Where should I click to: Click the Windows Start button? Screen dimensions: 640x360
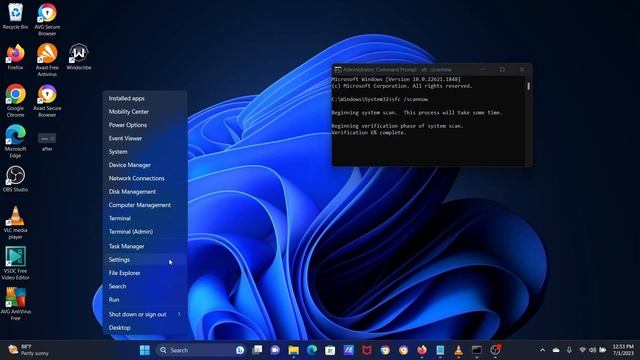pyautogui.click(x=144, y=350)
